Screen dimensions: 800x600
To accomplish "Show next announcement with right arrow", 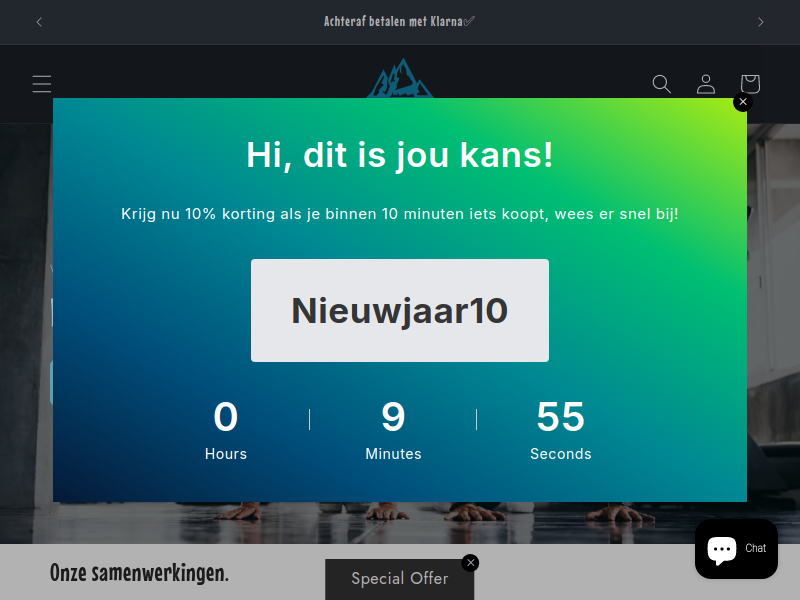I will 760,22.
